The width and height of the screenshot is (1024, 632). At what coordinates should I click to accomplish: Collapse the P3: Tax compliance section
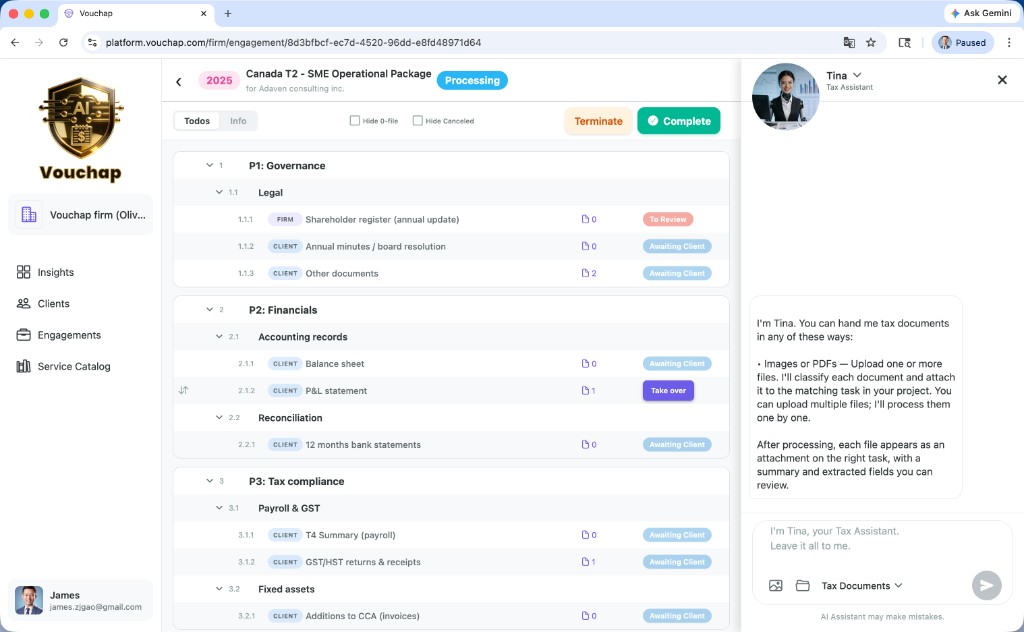pyautogui.click(x=210, y=481)
